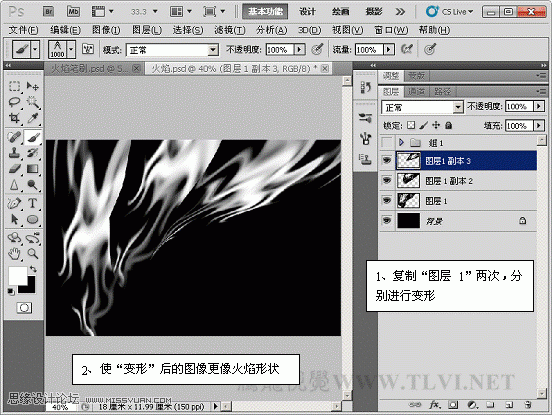Enable airbrush mode in options bar

pos(407,49)
